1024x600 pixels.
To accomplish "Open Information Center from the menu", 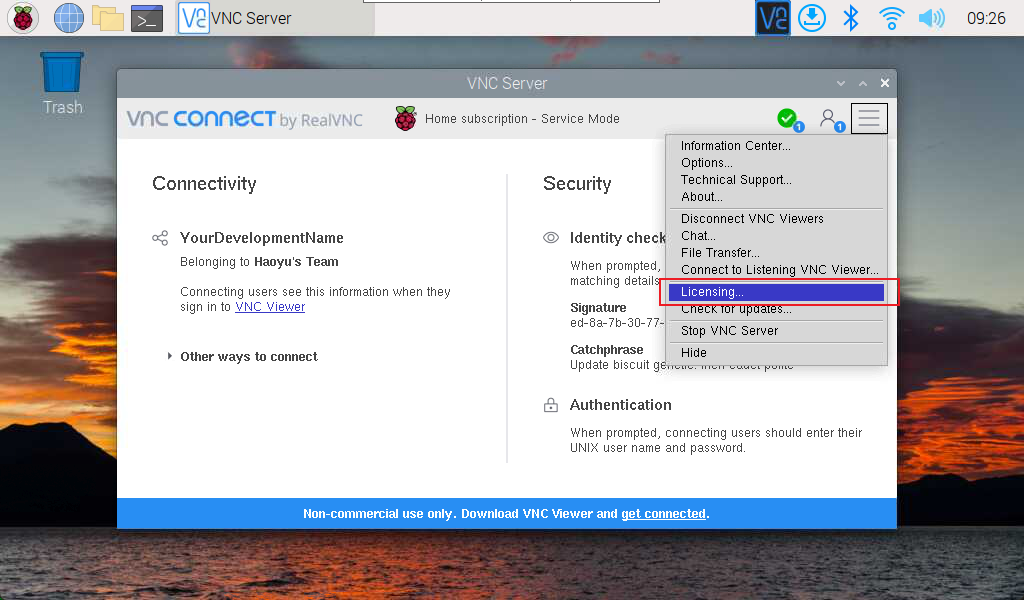I will 776,146.
